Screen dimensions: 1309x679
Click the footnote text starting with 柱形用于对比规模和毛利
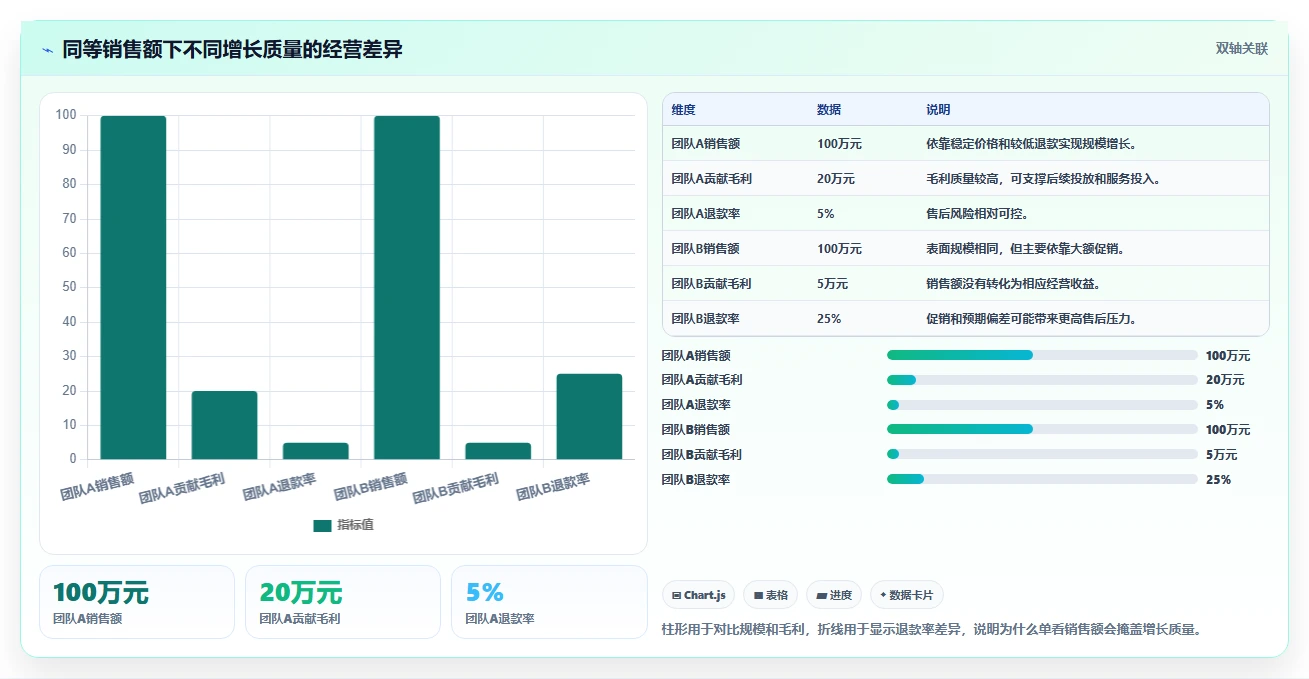tap(931, 629)
